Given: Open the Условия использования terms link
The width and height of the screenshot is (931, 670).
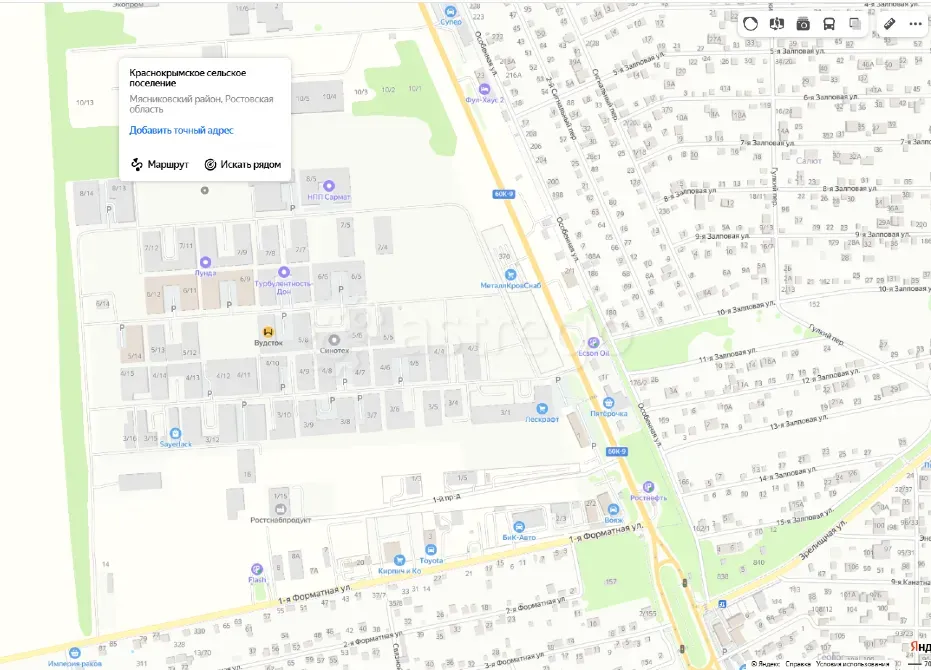Looking at the screenshot, I should click(x=852, y=664).
